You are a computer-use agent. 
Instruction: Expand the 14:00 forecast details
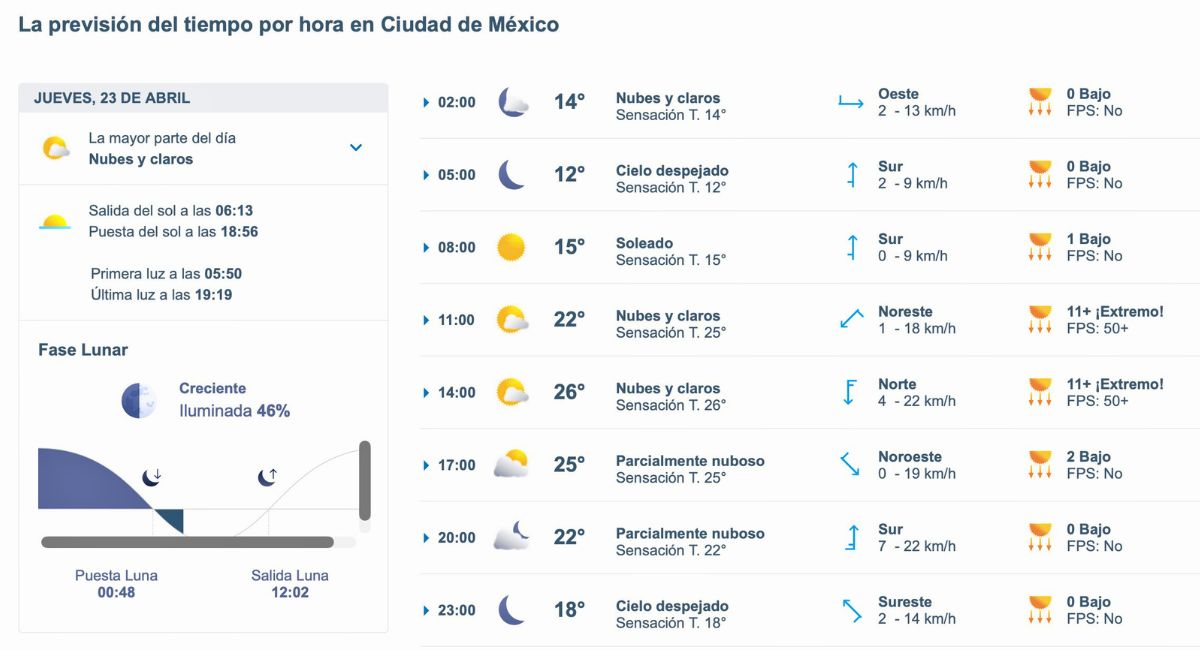click(425, 392)
